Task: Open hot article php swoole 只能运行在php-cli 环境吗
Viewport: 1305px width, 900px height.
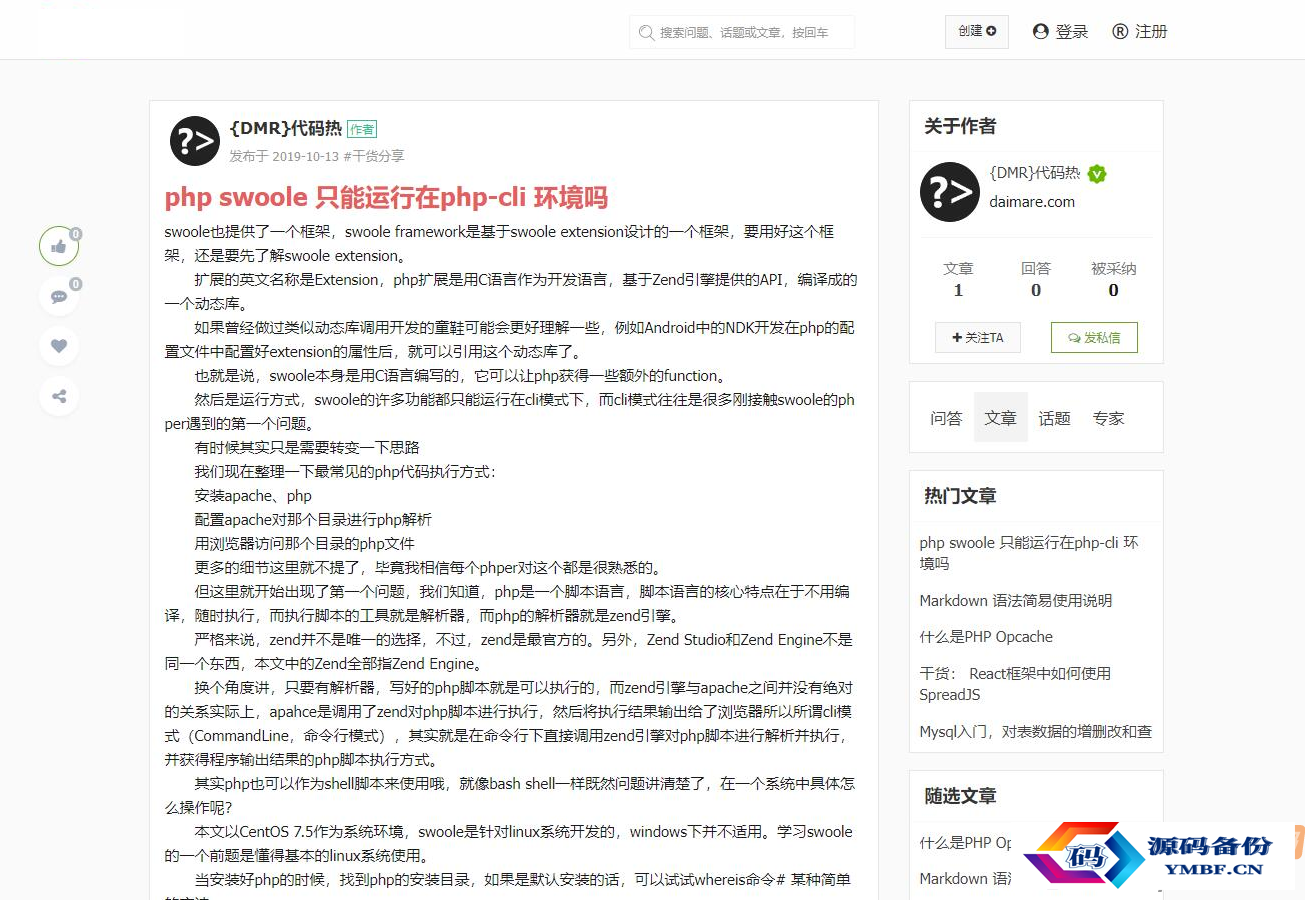Action: pyautogui.click(x=1029, y=553)
